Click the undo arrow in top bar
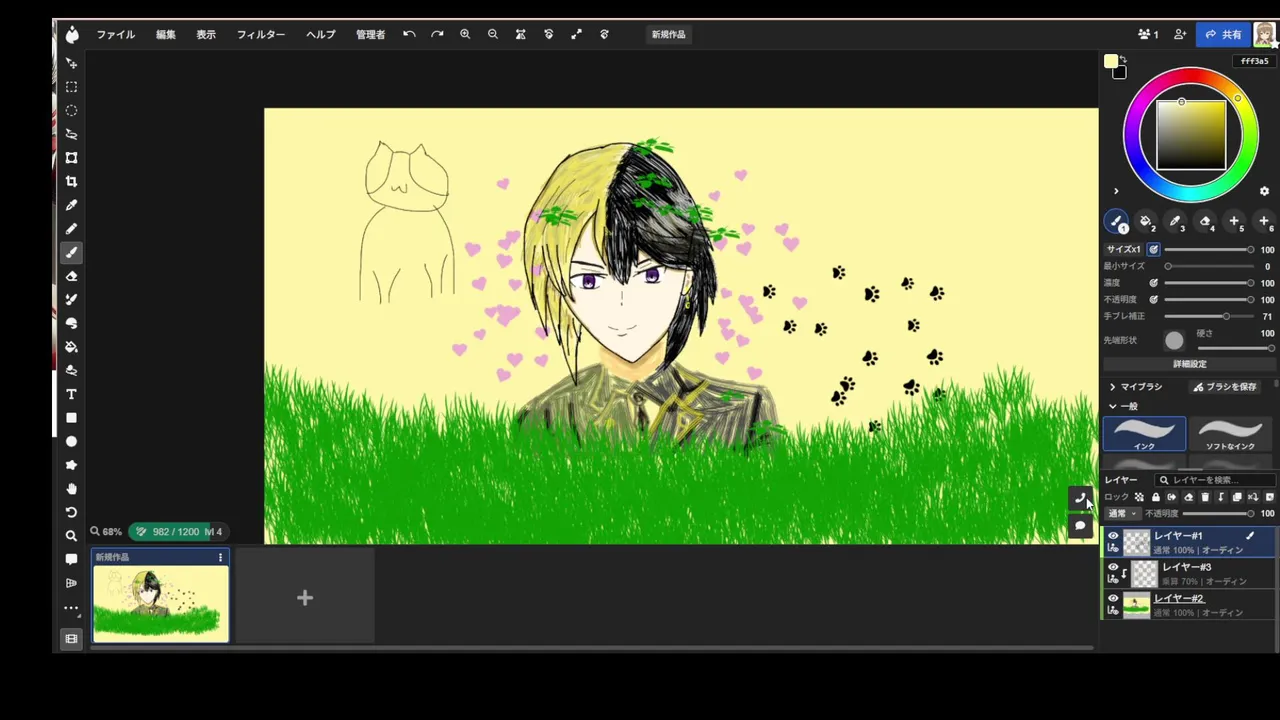1280x720 pixels. point(409,34)
